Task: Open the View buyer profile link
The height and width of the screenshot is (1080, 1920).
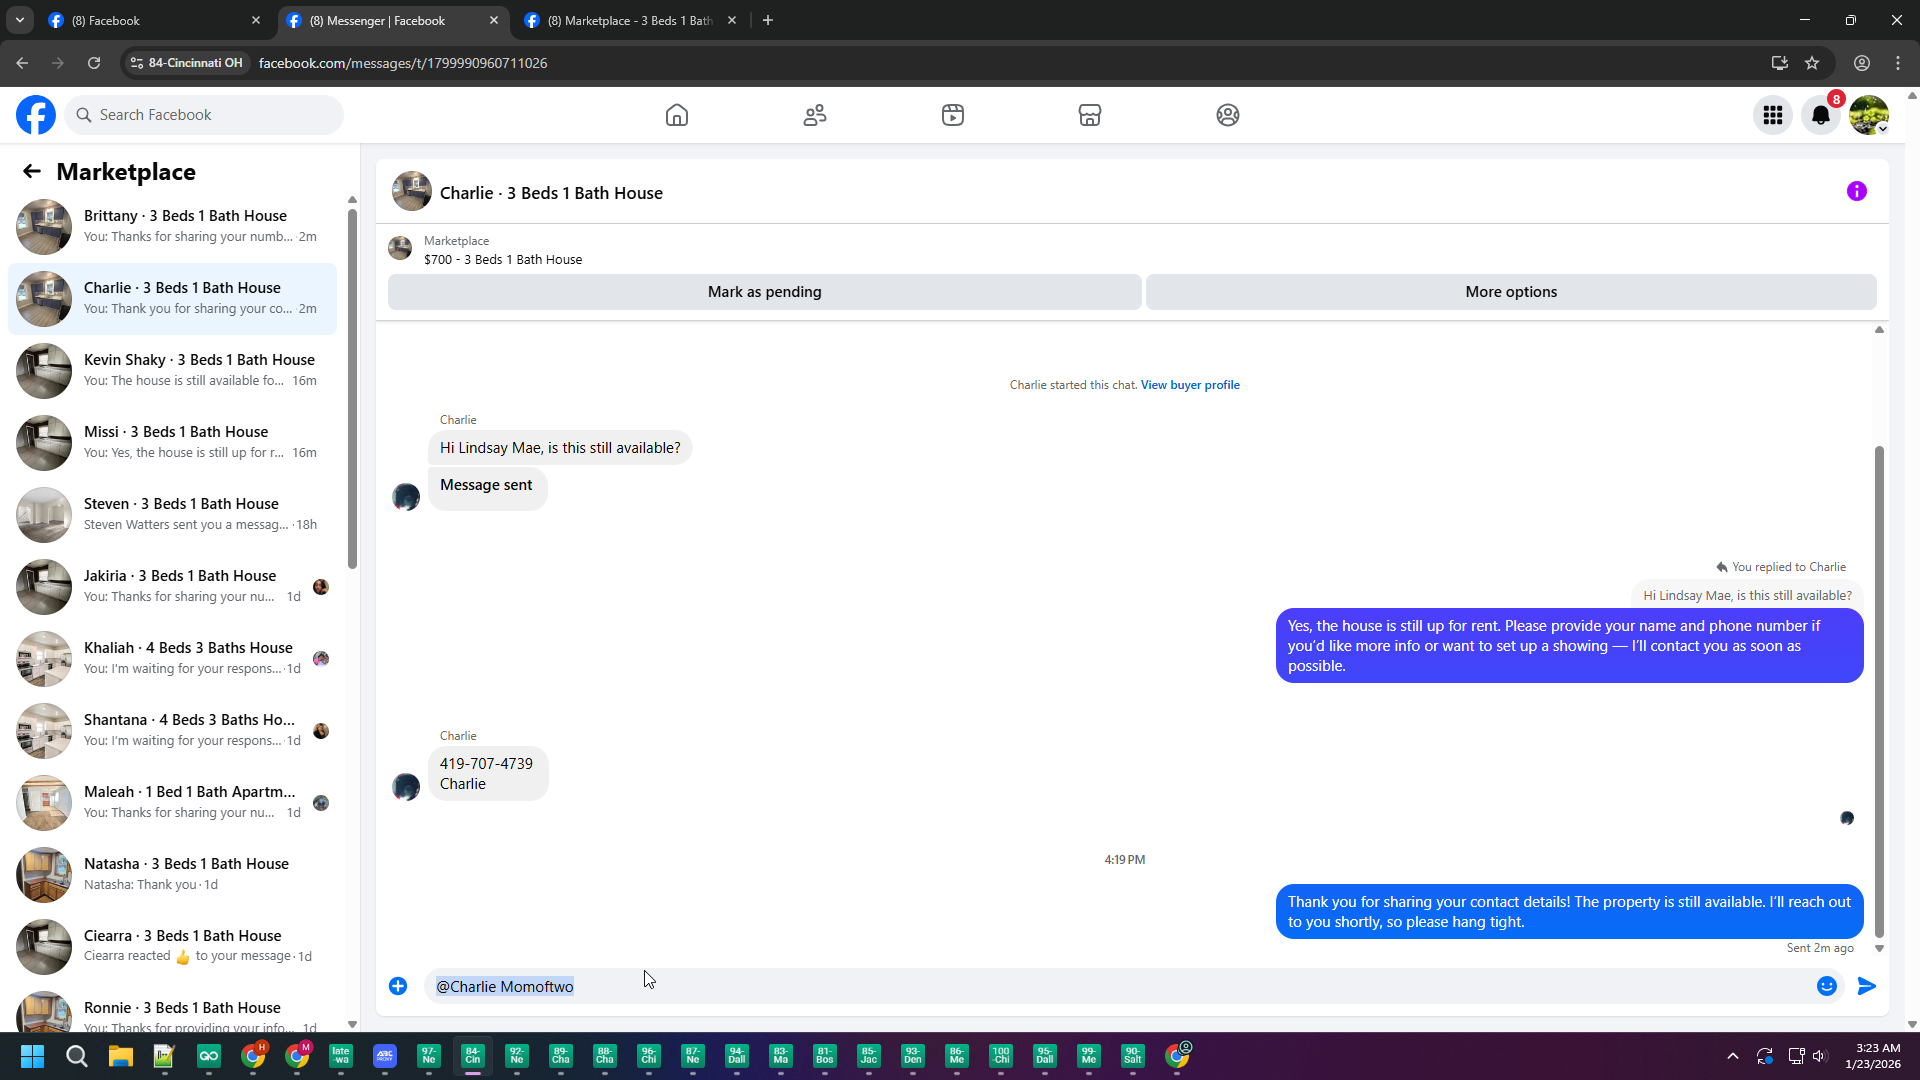Action: pos(1190,385)
